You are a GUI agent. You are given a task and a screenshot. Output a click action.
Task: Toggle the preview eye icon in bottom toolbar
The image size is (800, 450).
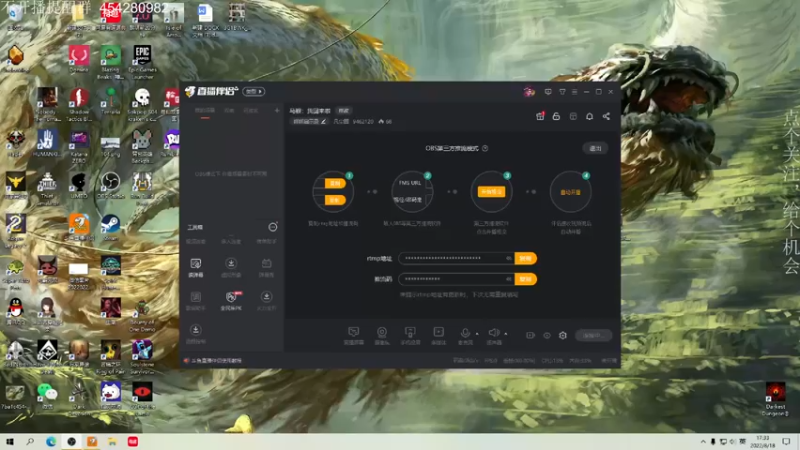(x=547, y=335)
